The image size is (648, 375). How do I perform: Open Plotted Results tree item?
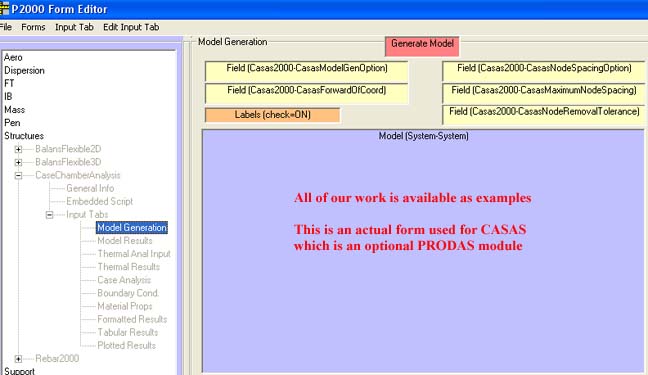[126, 346]
